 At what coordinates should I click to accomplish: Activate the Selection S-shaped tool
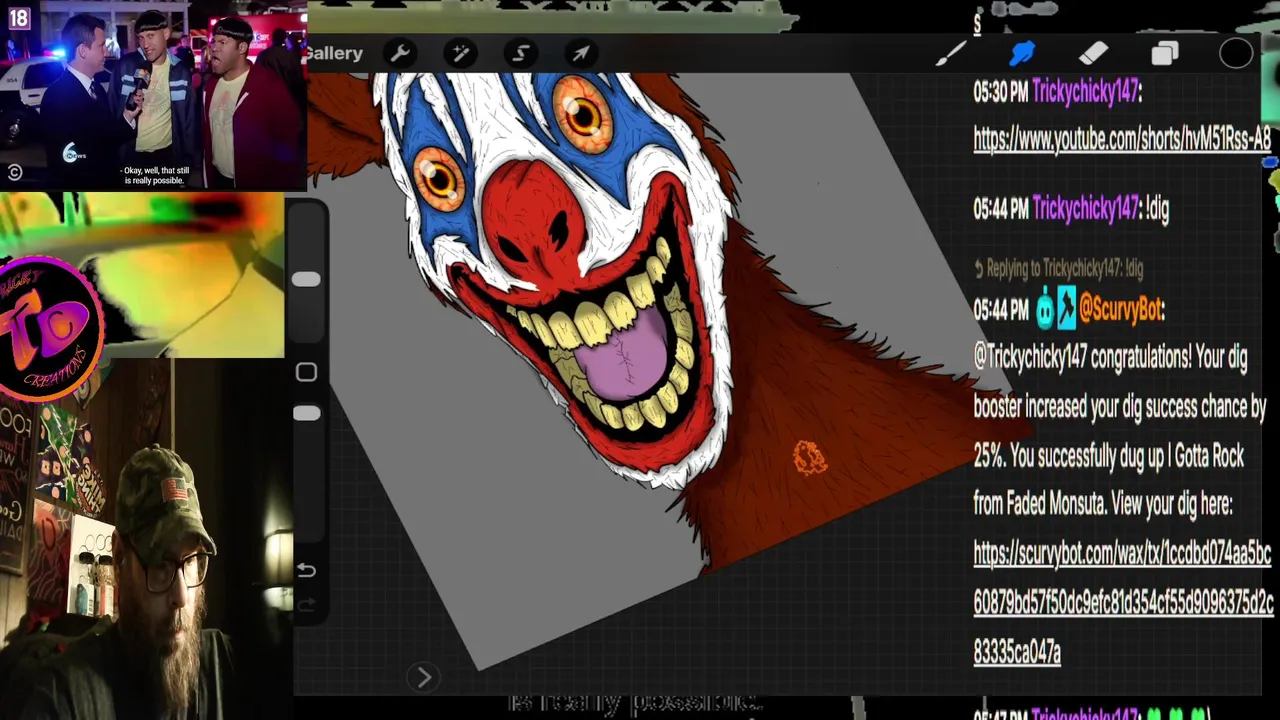(521, 53)
